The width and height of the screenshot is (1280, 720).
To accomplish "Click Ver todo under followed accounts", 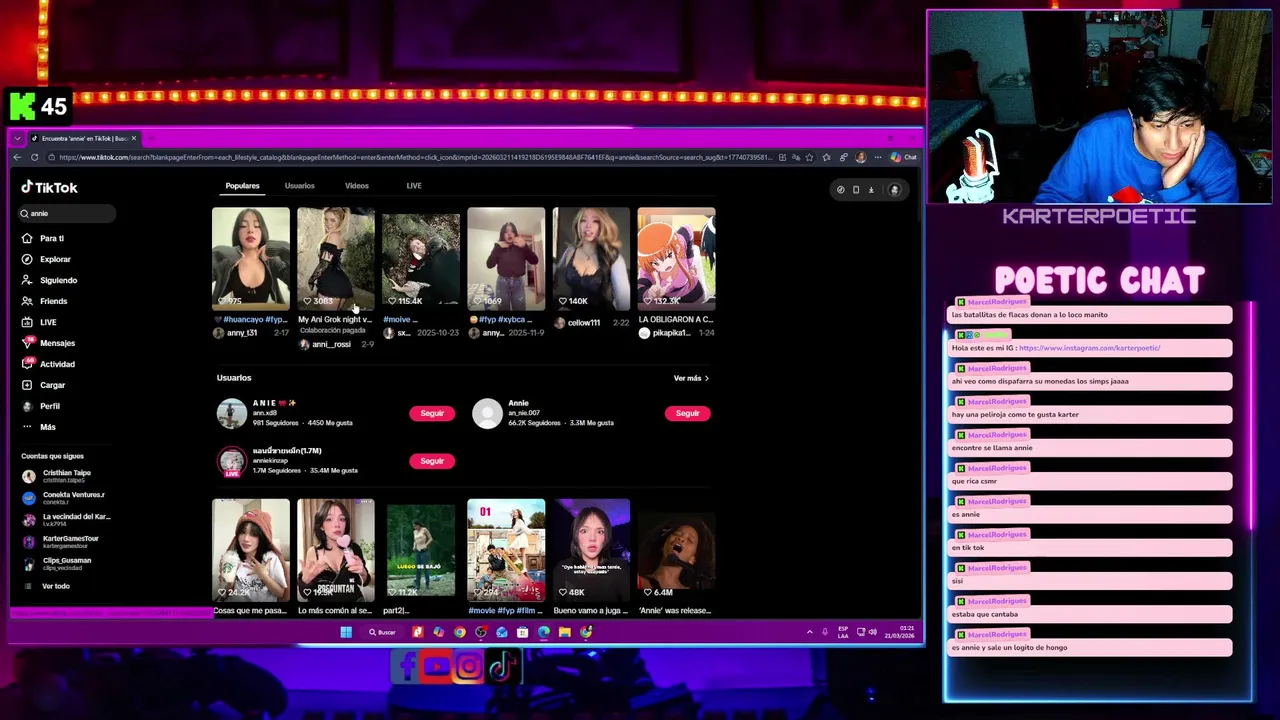I will [56, 586].
